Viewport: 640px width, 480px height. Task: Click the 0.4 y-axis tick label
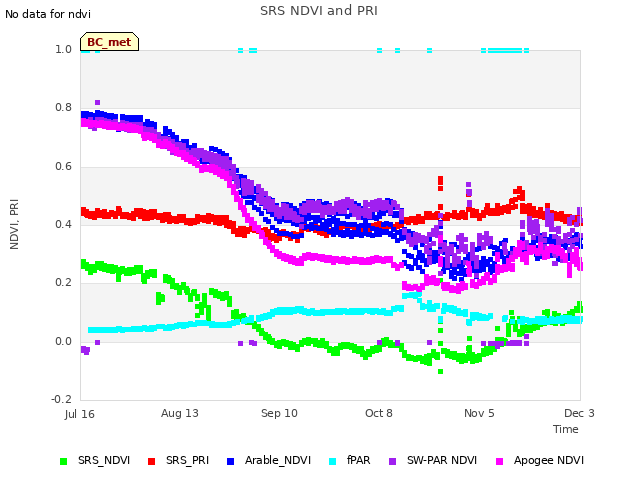tap(64, 224)
